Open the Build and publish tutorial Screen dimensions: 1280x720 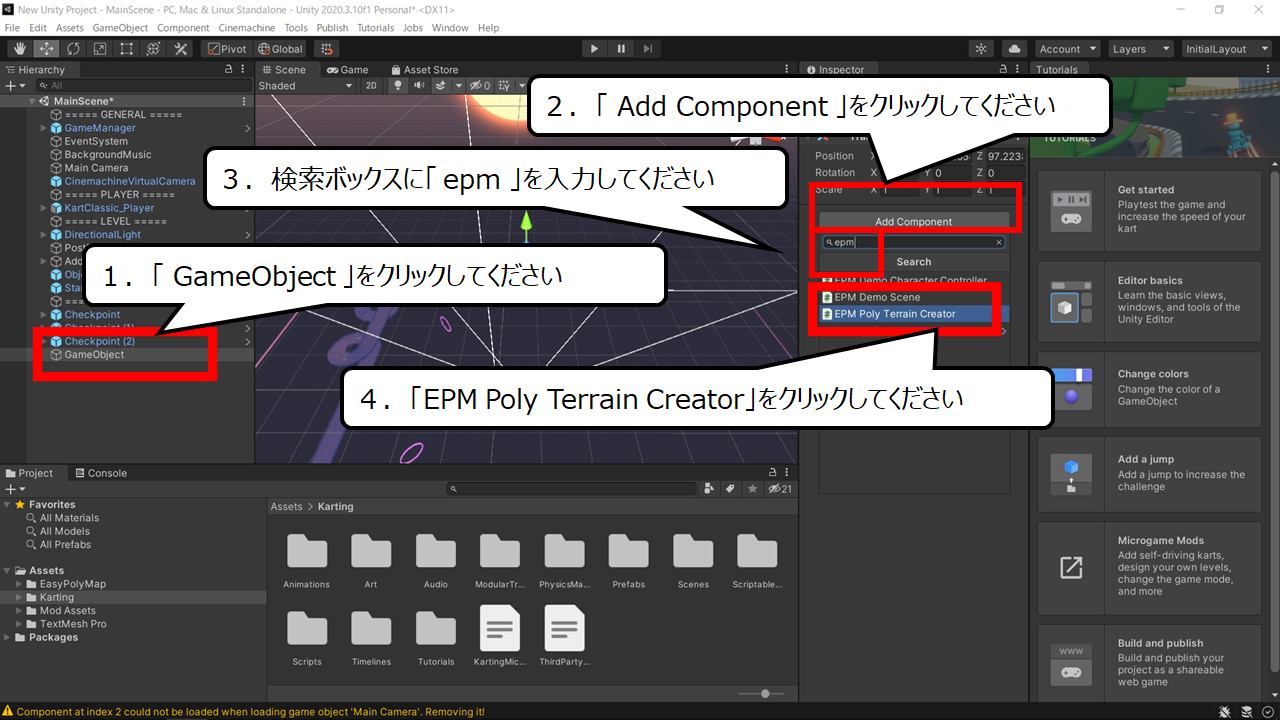(1150, 661)
